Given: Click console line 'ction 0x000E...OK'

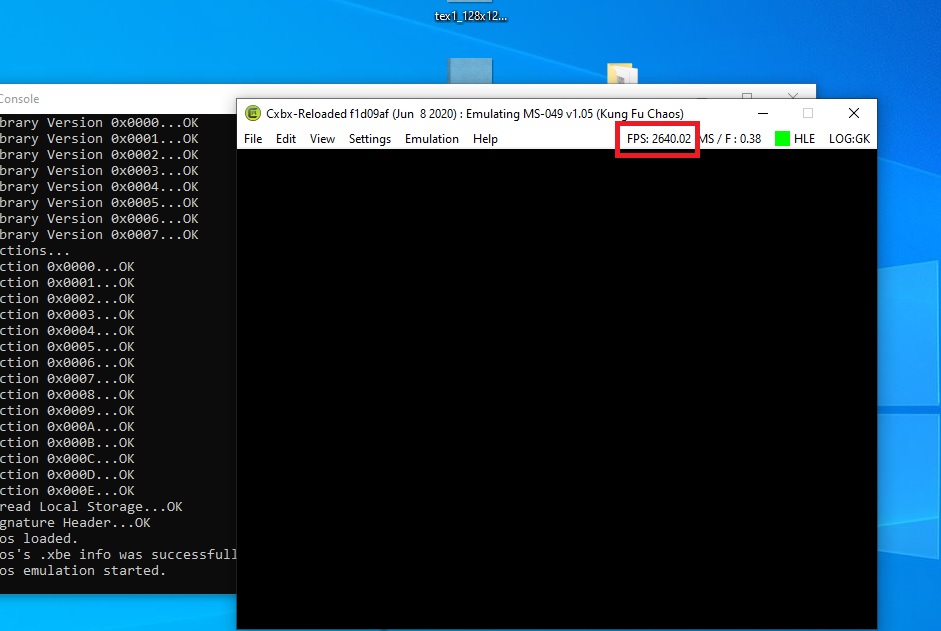Looking at the screenshot, I should click(x=67, y=491).
